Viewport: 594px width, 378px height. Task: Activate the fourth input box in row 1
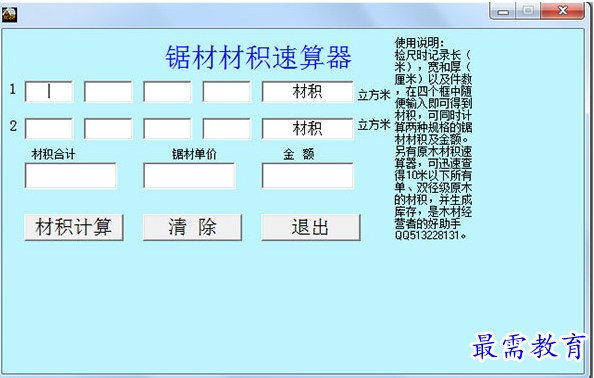coord(227,92)
